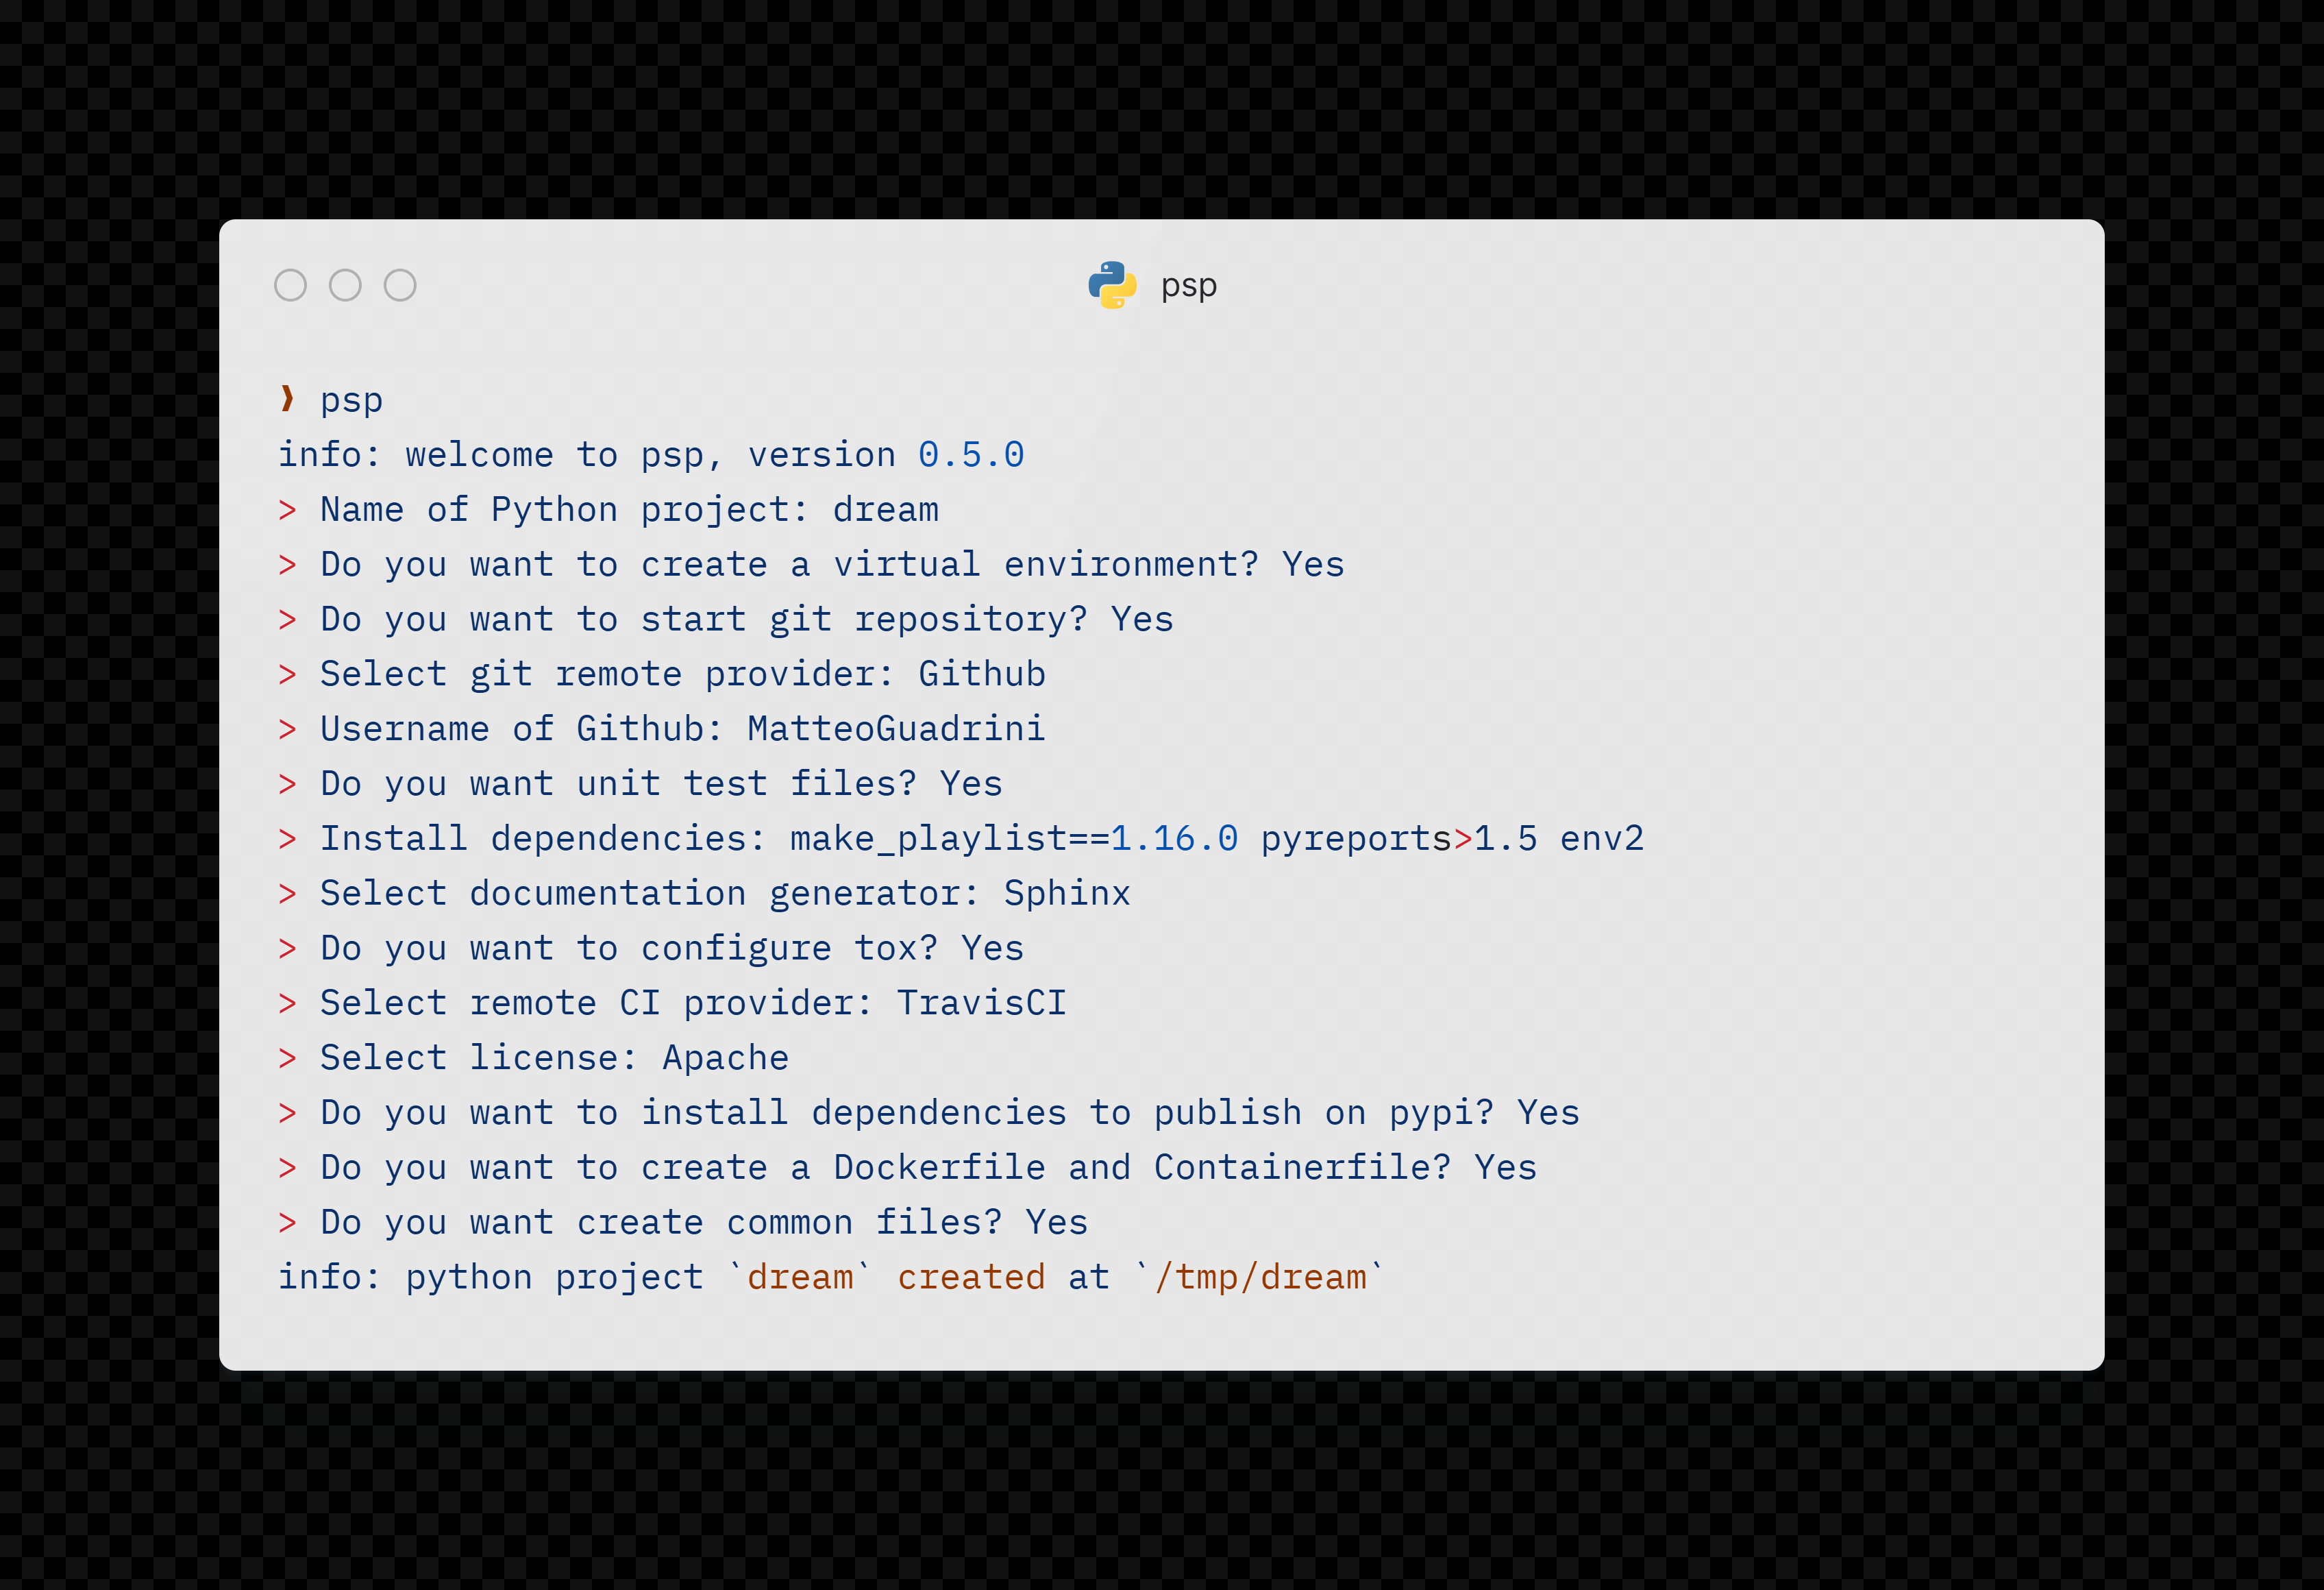Click the "TravisCI" remote CI provider answer

(x=981, y=1003)
